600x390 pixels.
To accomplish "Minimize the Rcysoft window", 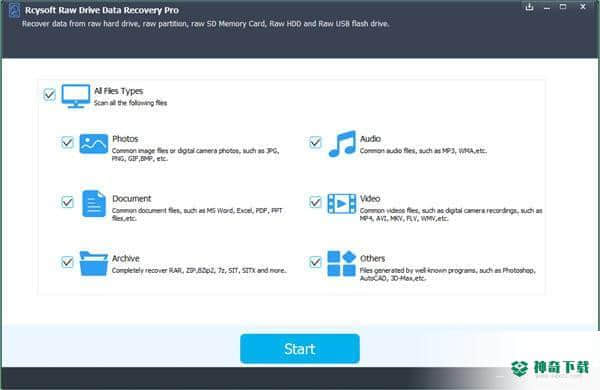I will click(x=547, y=7).
